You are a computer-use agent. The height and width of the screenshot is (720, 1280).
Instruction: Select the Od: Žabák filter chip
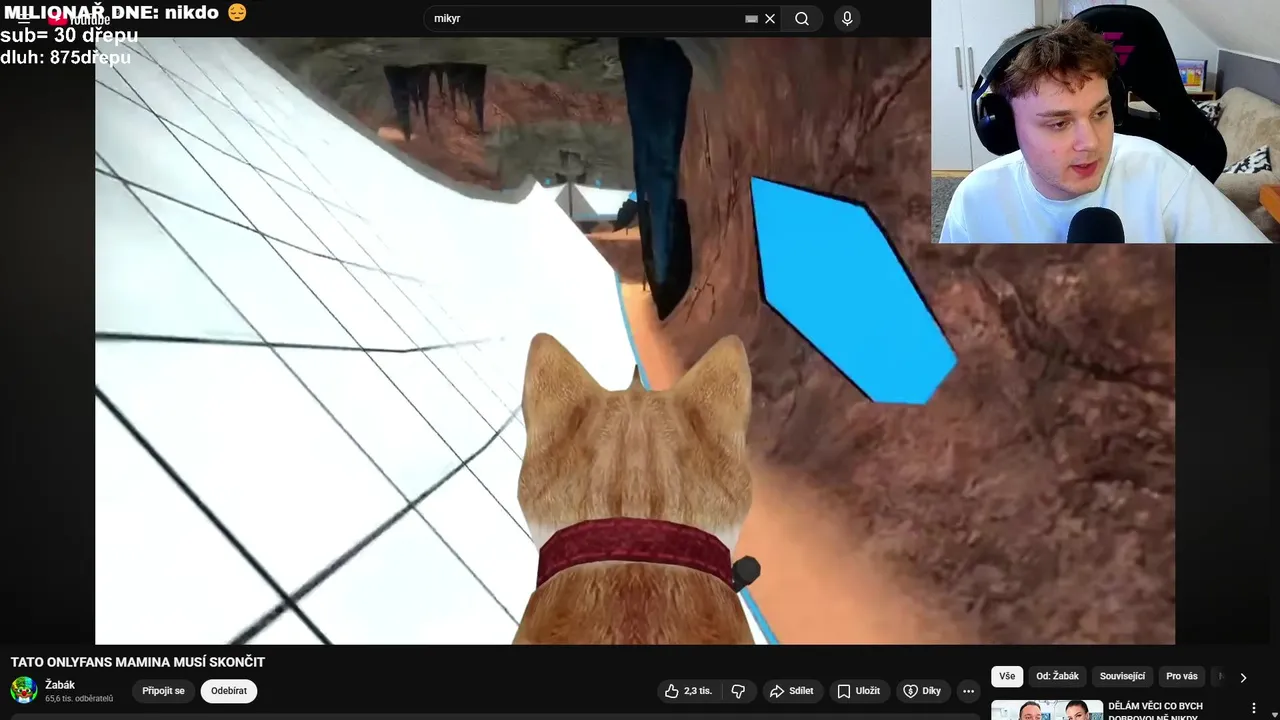tap(1057, 677)
